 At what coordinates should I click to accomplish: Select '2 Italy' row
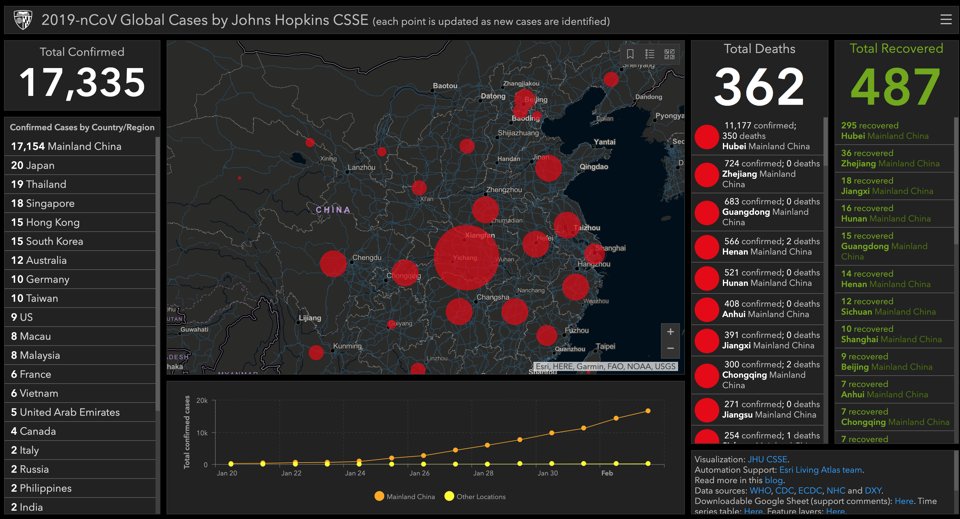(80, 450)
